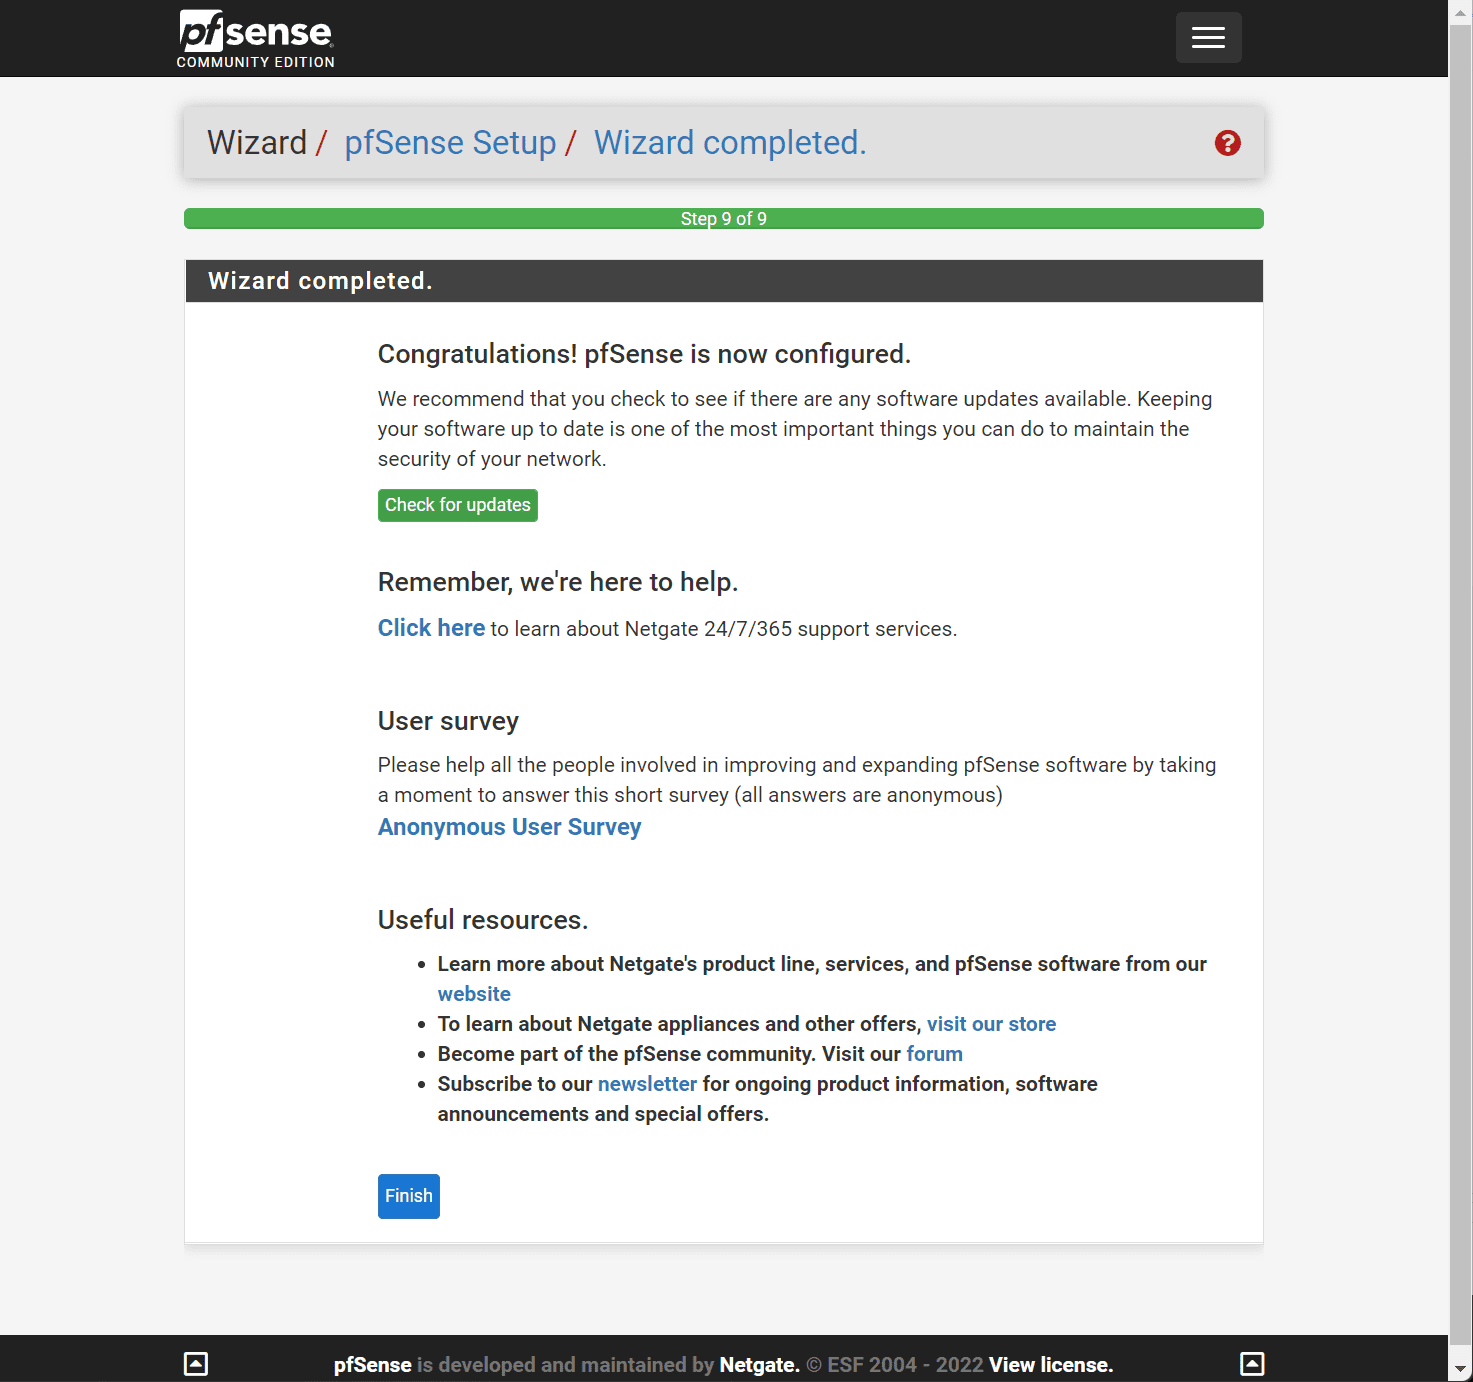Click the 'Wizard completed.' panel header
Viewport: 1473px width, 1382px height.
coord(724,281)
